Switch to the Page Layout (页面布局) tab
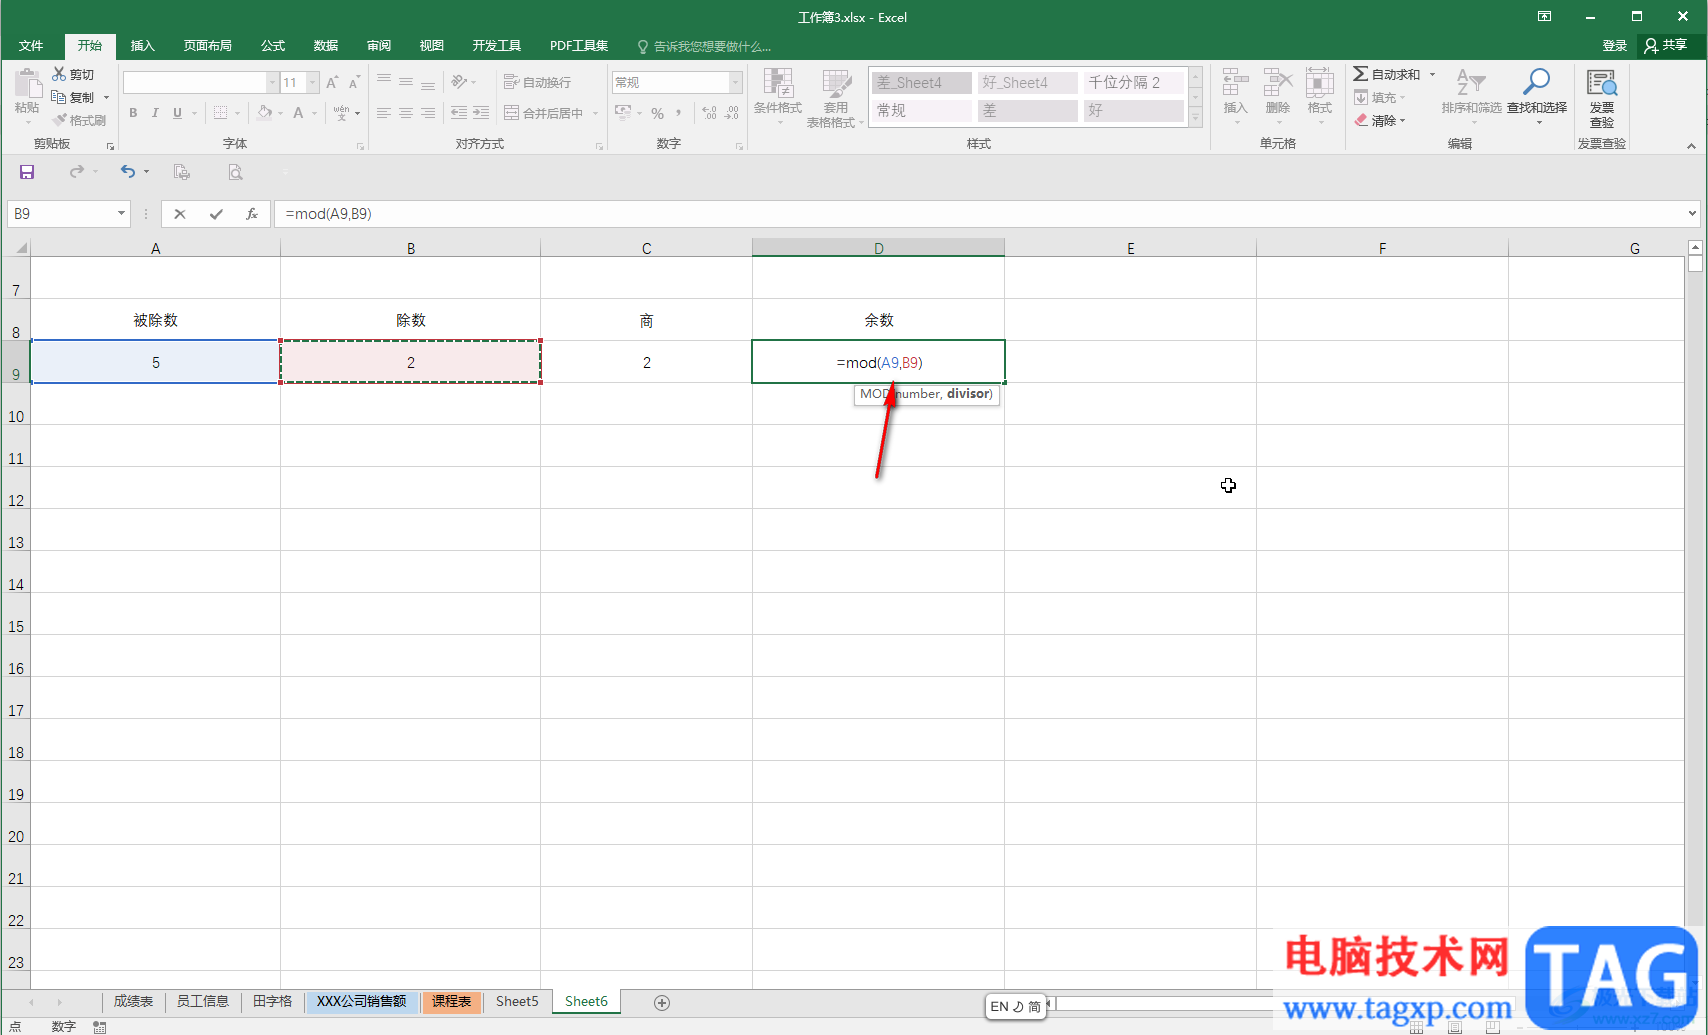Image resolution: width=1708 pixels, height=1035 pixels. click(208, 46)
